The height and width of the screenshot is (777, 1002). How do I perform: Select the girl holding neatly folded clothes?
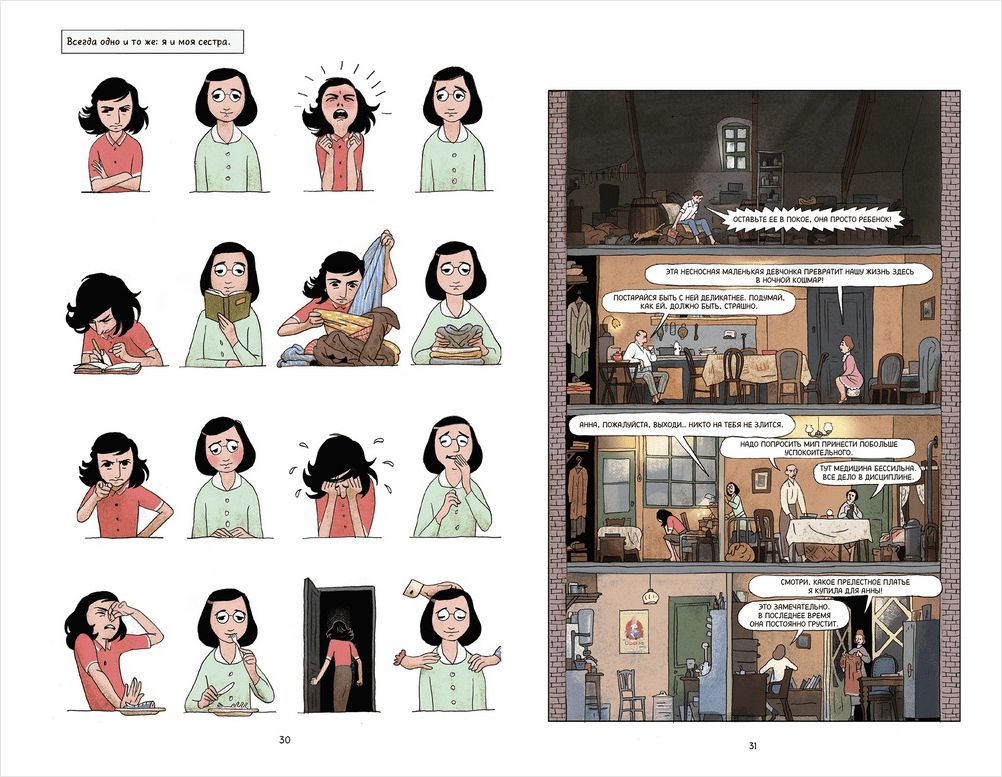[455, 303]
